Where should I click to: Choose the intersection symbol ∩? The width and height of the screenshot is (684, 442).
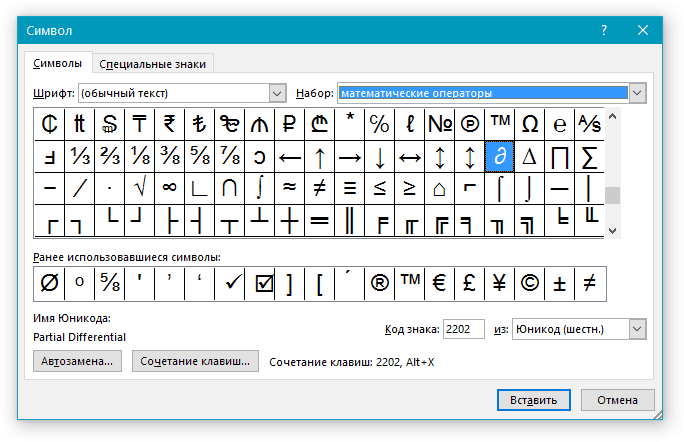pos(229,188)
